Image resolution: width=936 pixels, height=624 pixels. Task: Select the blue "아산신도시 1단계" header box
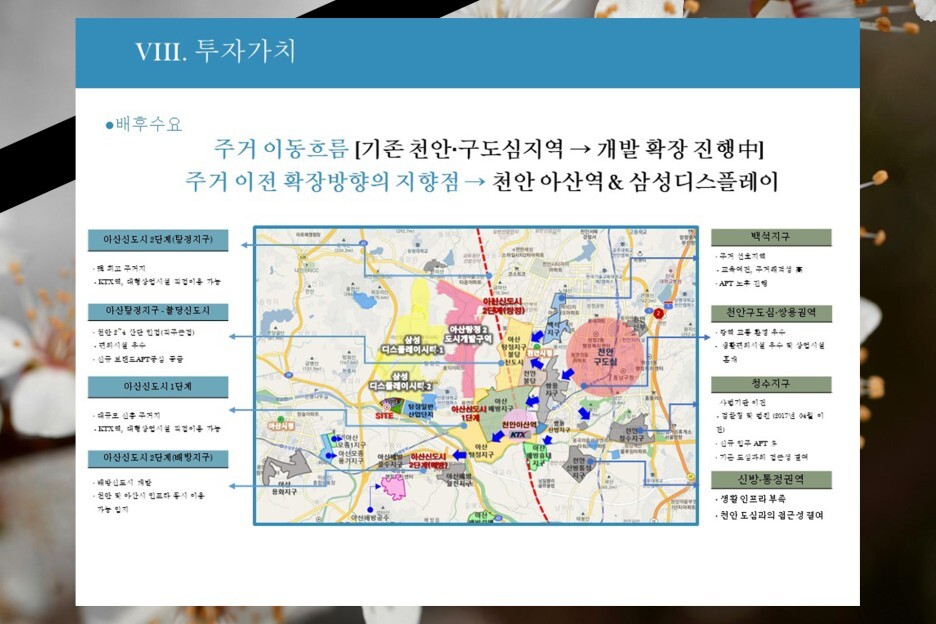[158, 386]
